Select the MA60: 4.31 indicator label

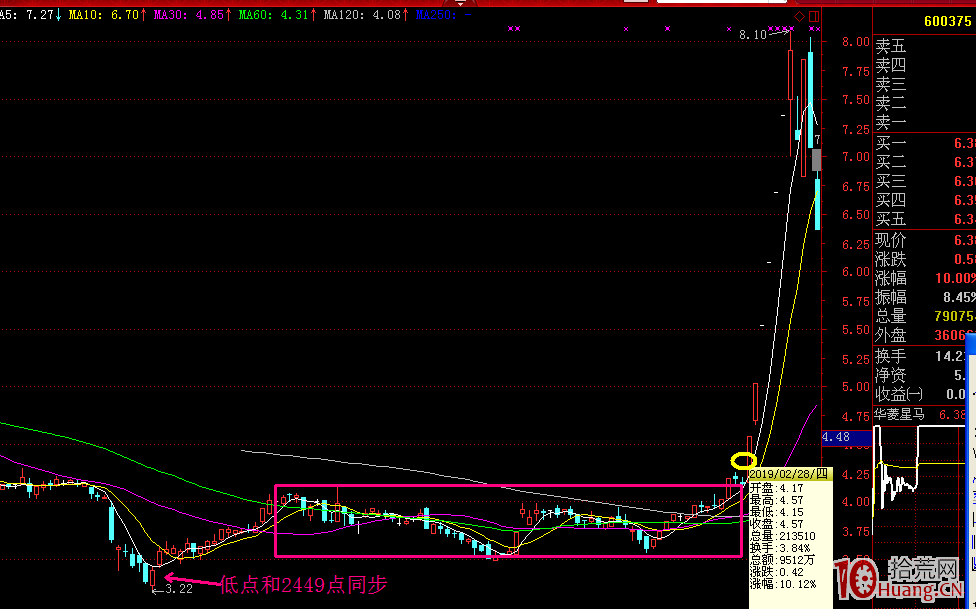pyautogui.click(x=277, y=14)
